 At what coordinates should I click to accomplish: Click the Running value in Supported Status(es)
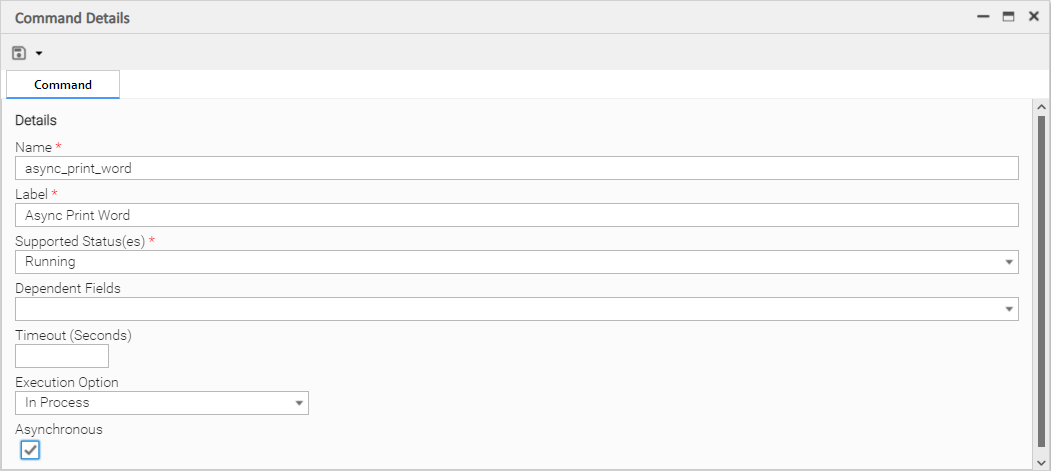(50, 262)
